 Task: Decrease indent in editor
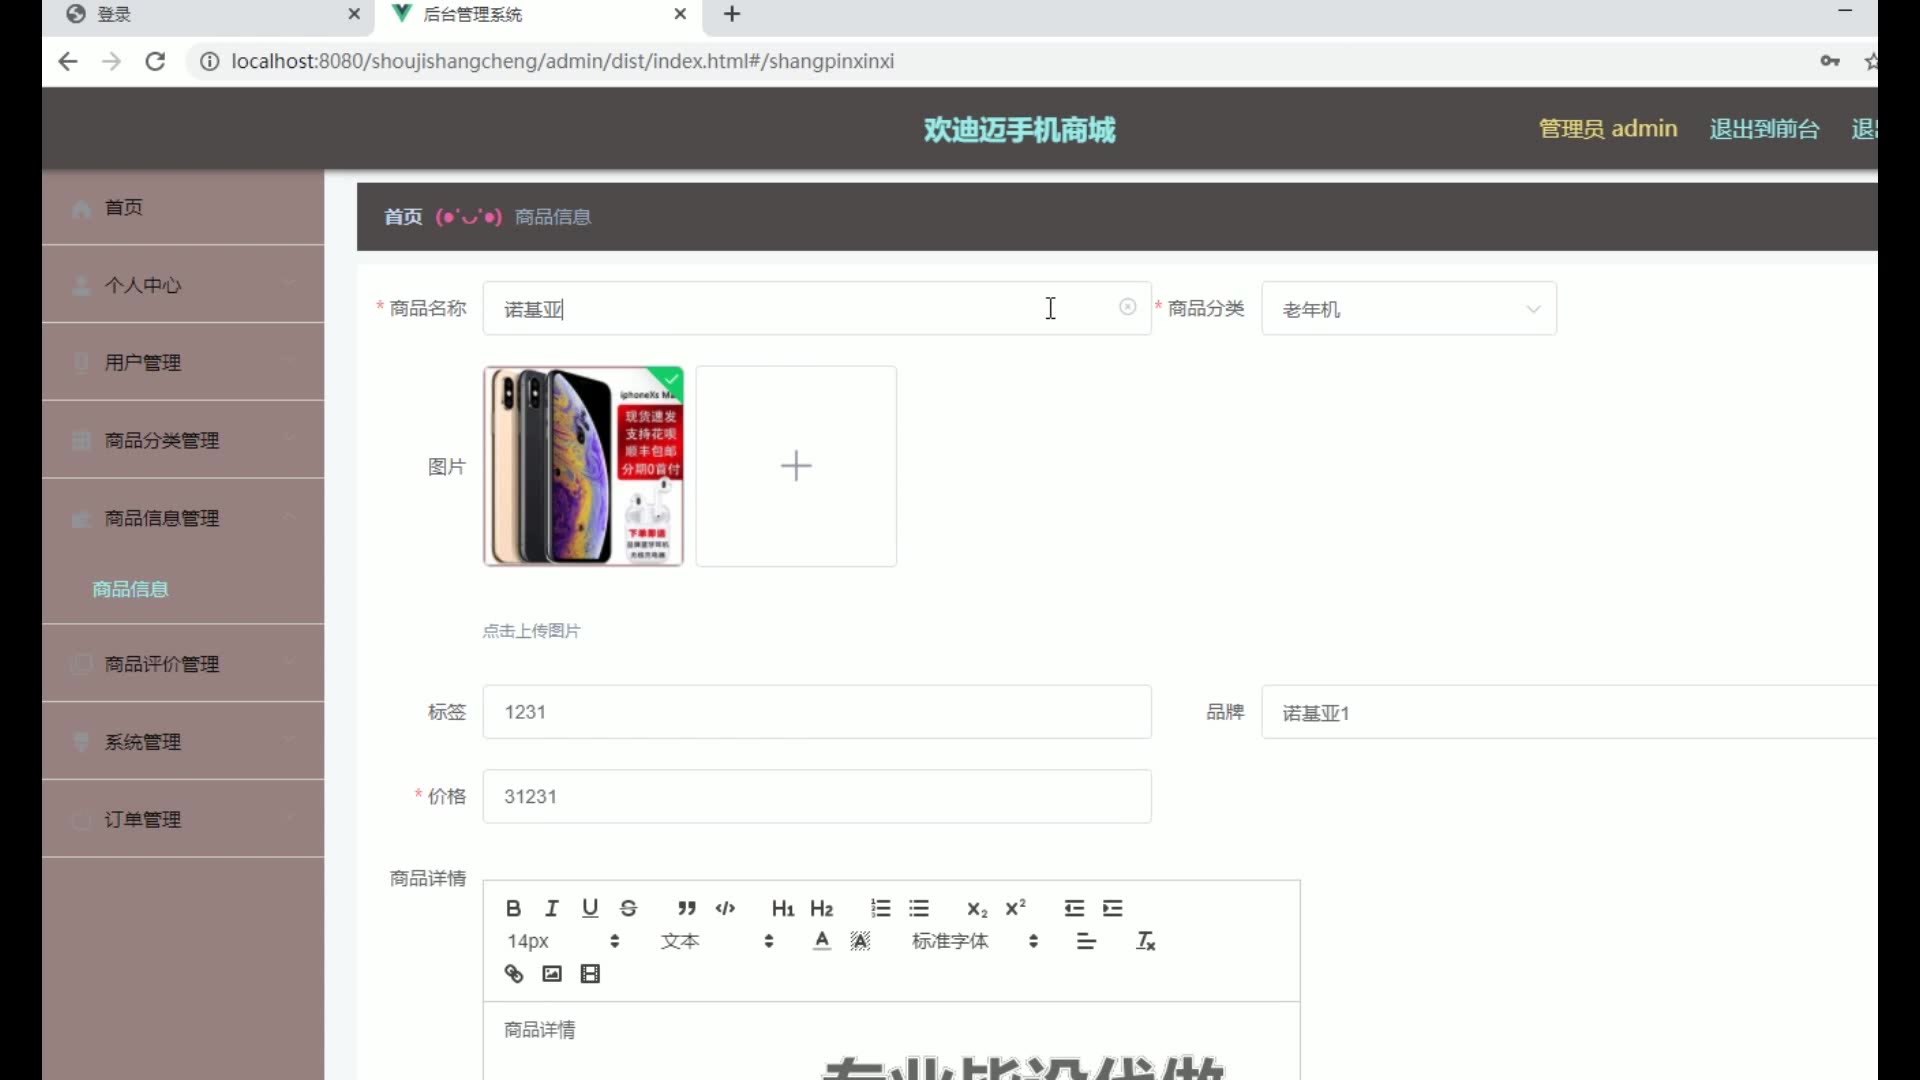tap(1074, 908)
